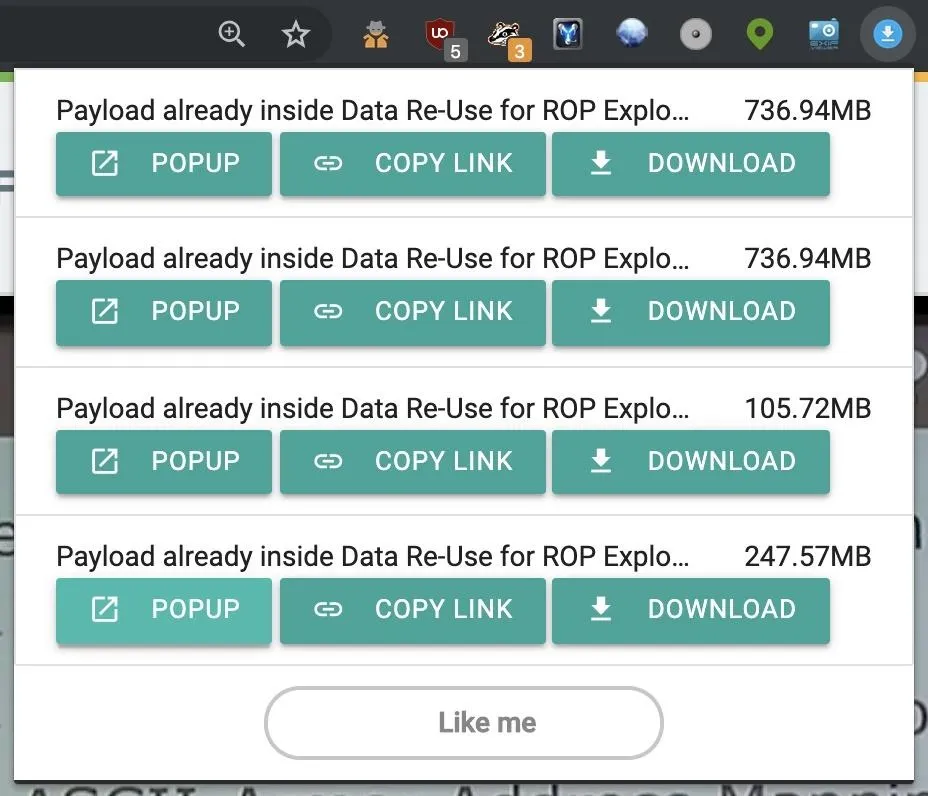Bookmark this page with the star icon
Viewport: 928px width, 796px height.
[295, 34]
